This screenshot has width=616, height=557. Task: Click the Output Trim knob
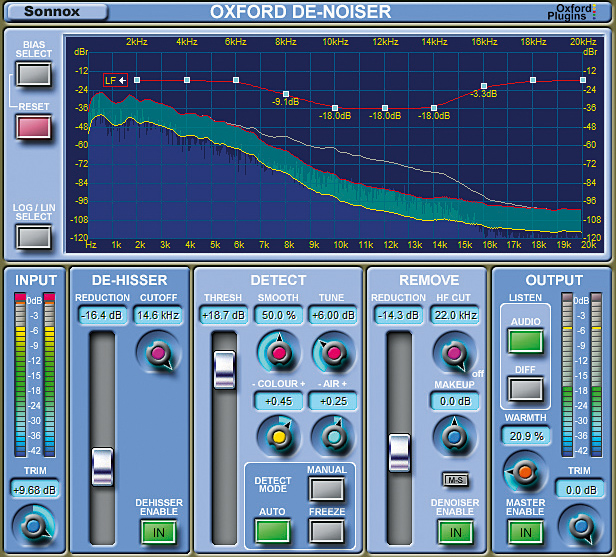(581, 526)
